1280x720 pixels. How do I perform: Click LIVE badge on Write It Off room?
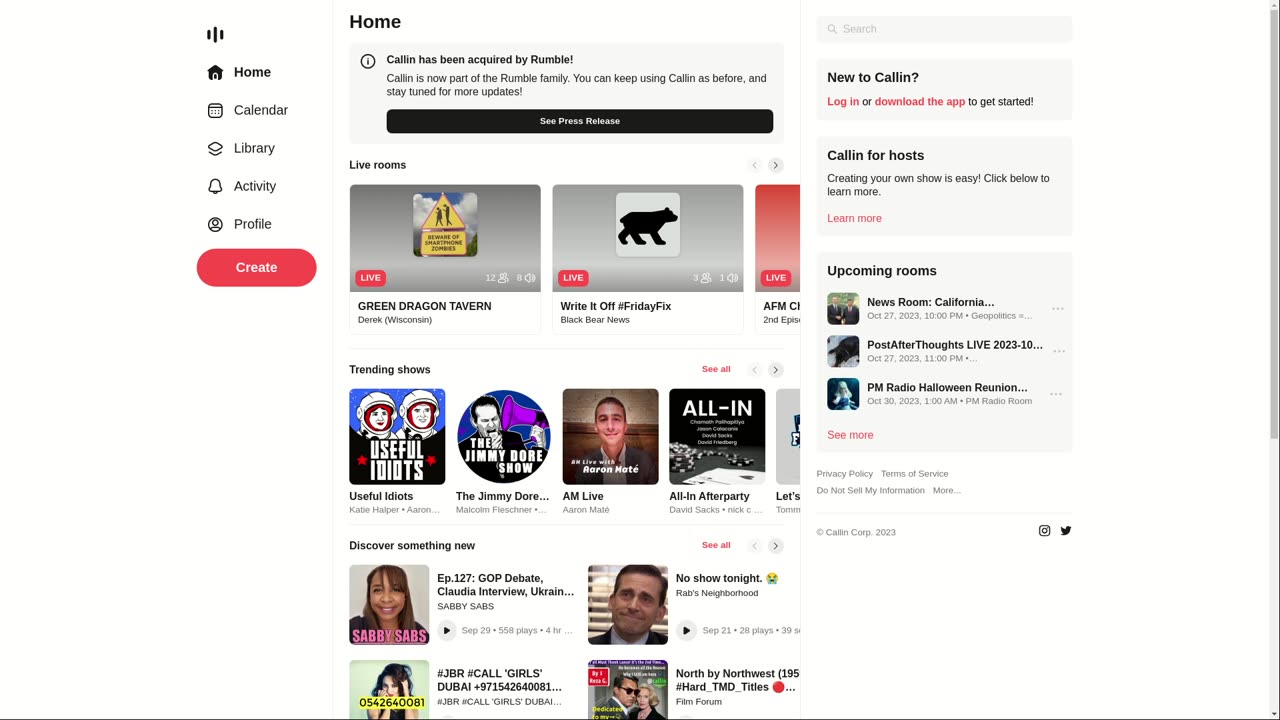coord(573,278)
